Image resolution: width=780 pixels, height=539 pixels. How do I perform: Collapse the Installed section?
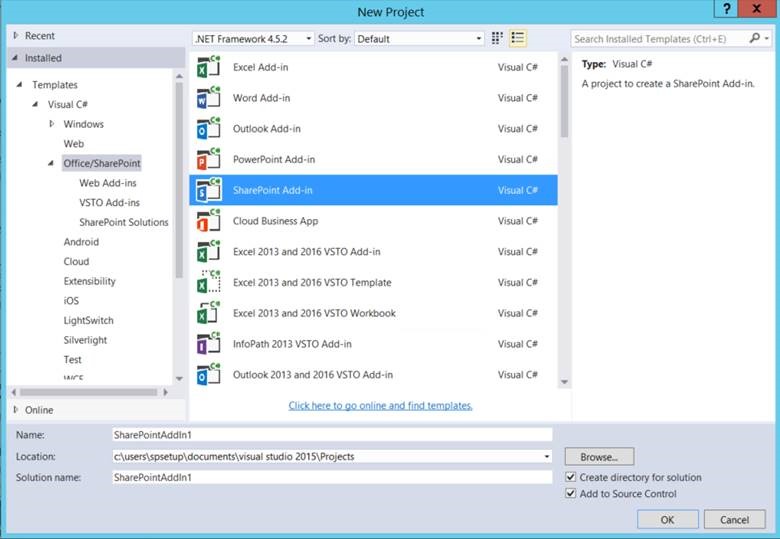[x=15, y=58]
